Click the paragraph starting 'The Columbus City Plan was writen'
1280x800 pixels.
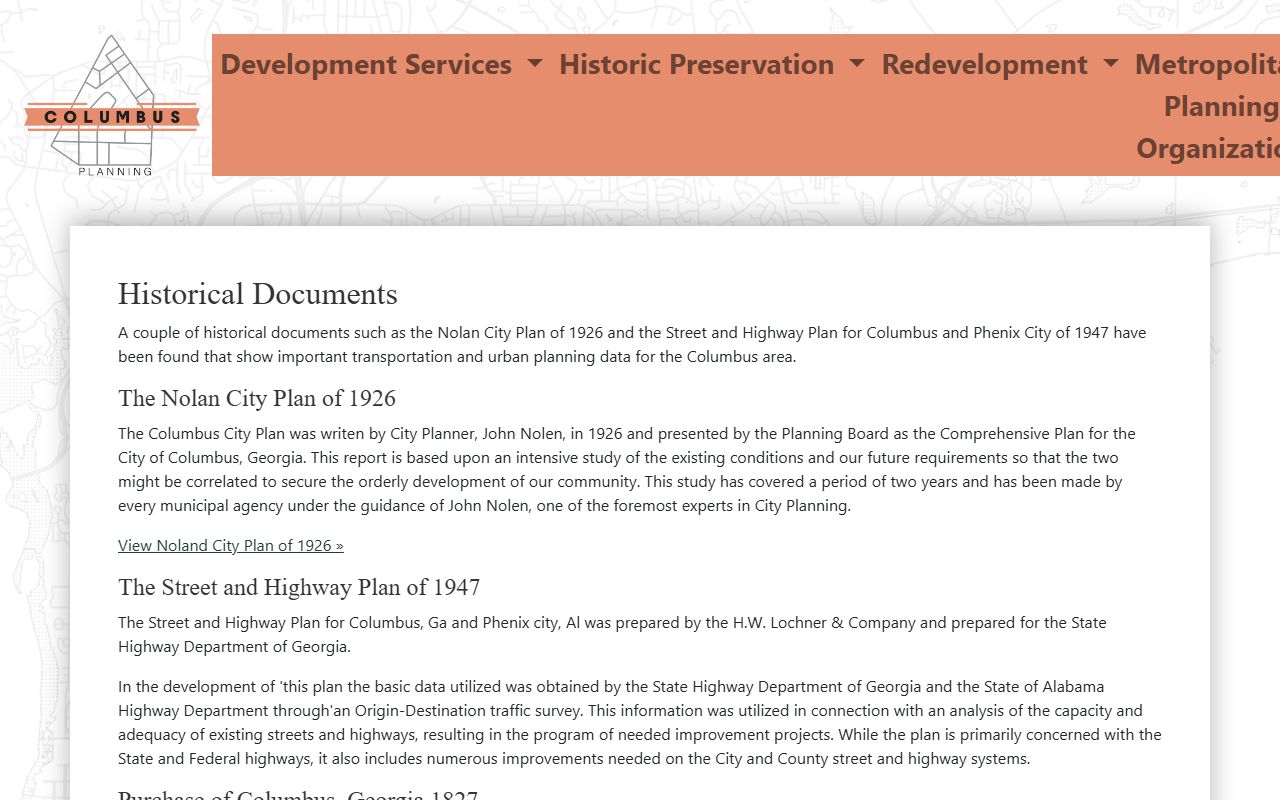pyautogui.click(x=640, y=470)
